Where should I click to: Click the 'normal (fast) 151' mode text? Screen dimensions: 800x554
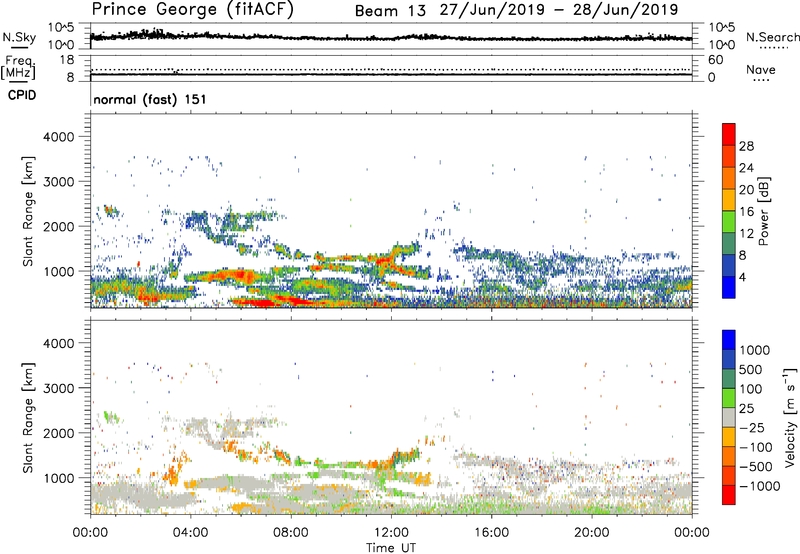pyautogui.click(x=150, y=99)
